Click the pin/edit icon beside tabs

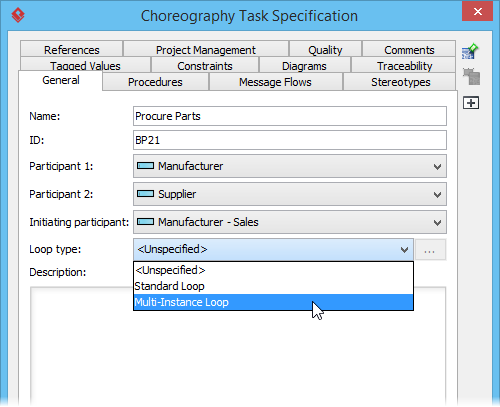[x=470, y=52]
